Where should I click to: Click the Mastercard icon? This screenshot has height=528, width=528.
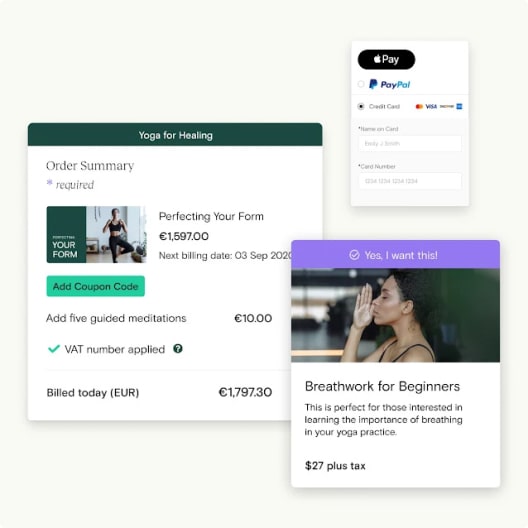click(419, 106)
